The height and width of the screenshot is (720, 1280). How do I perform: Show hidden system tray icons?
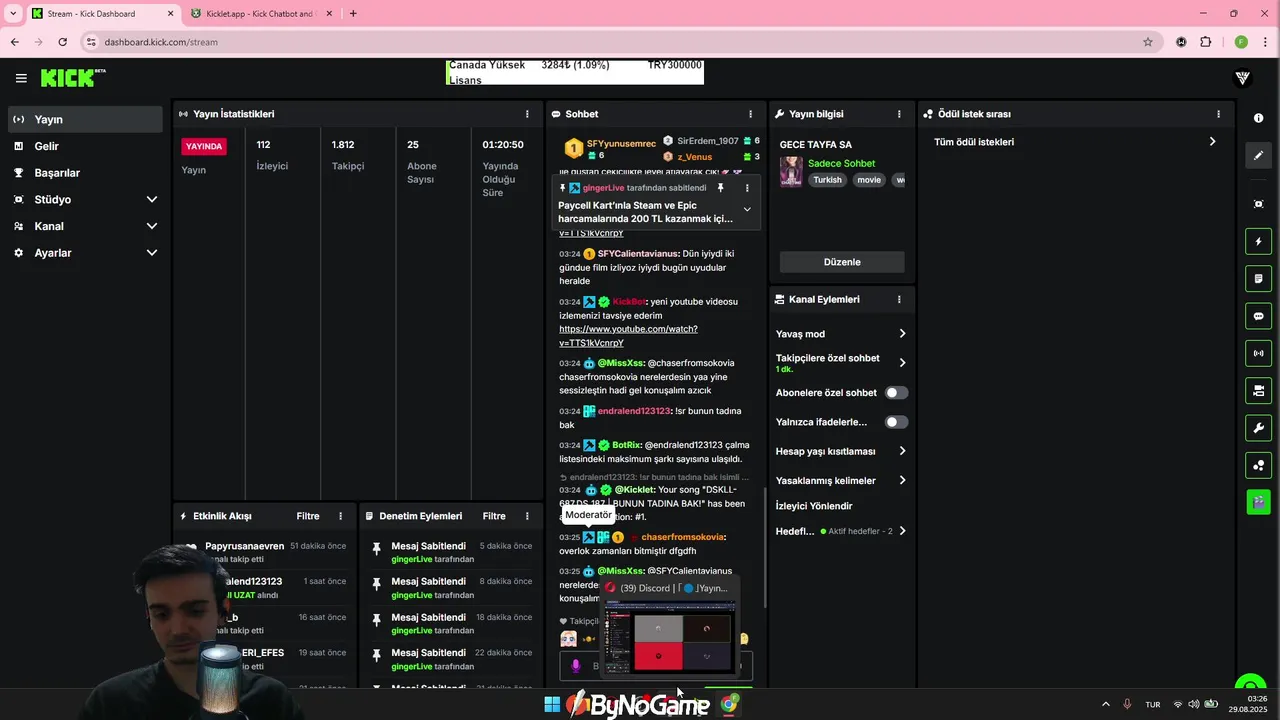coord(1105,704)
